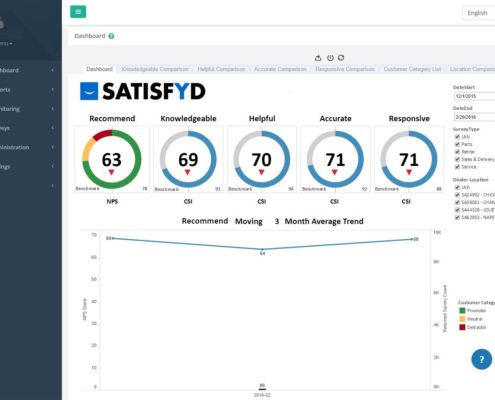Uncheck the Rental survey type
495x400 pixels.
click(x=457, y=152)
